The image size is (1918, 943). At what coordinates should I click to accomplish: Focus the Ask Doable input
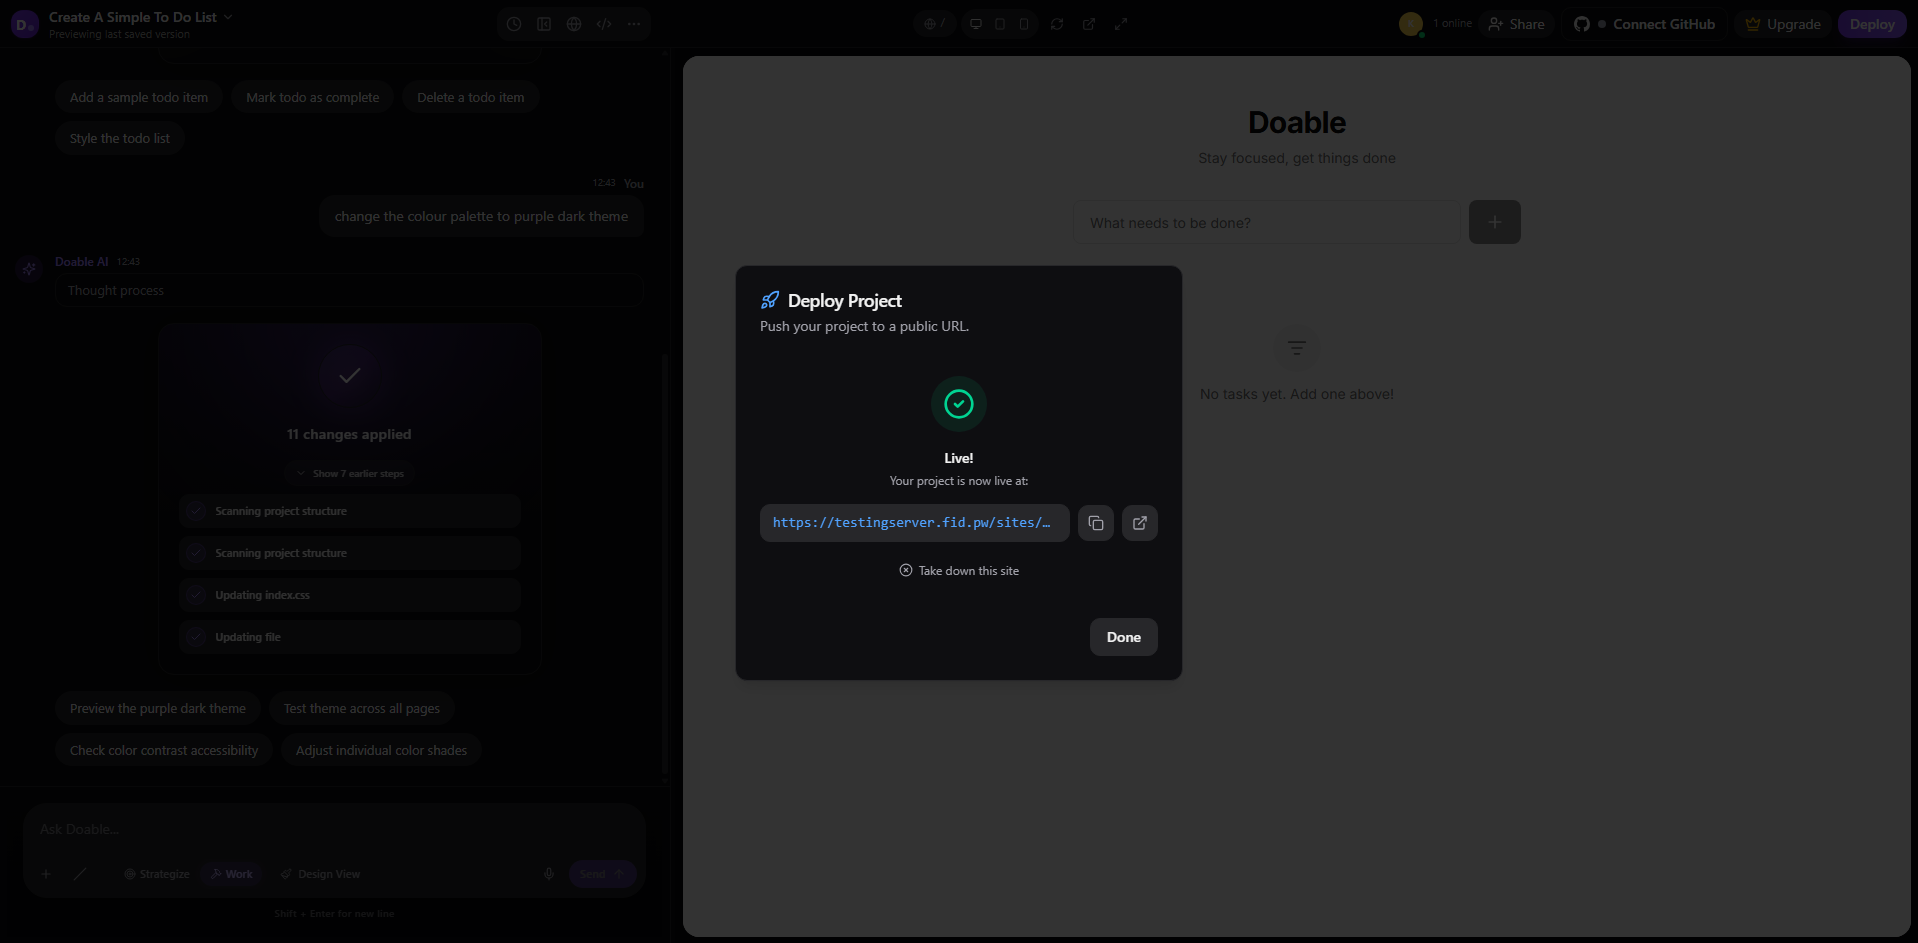pyautogui.click(x=334, y=829)
